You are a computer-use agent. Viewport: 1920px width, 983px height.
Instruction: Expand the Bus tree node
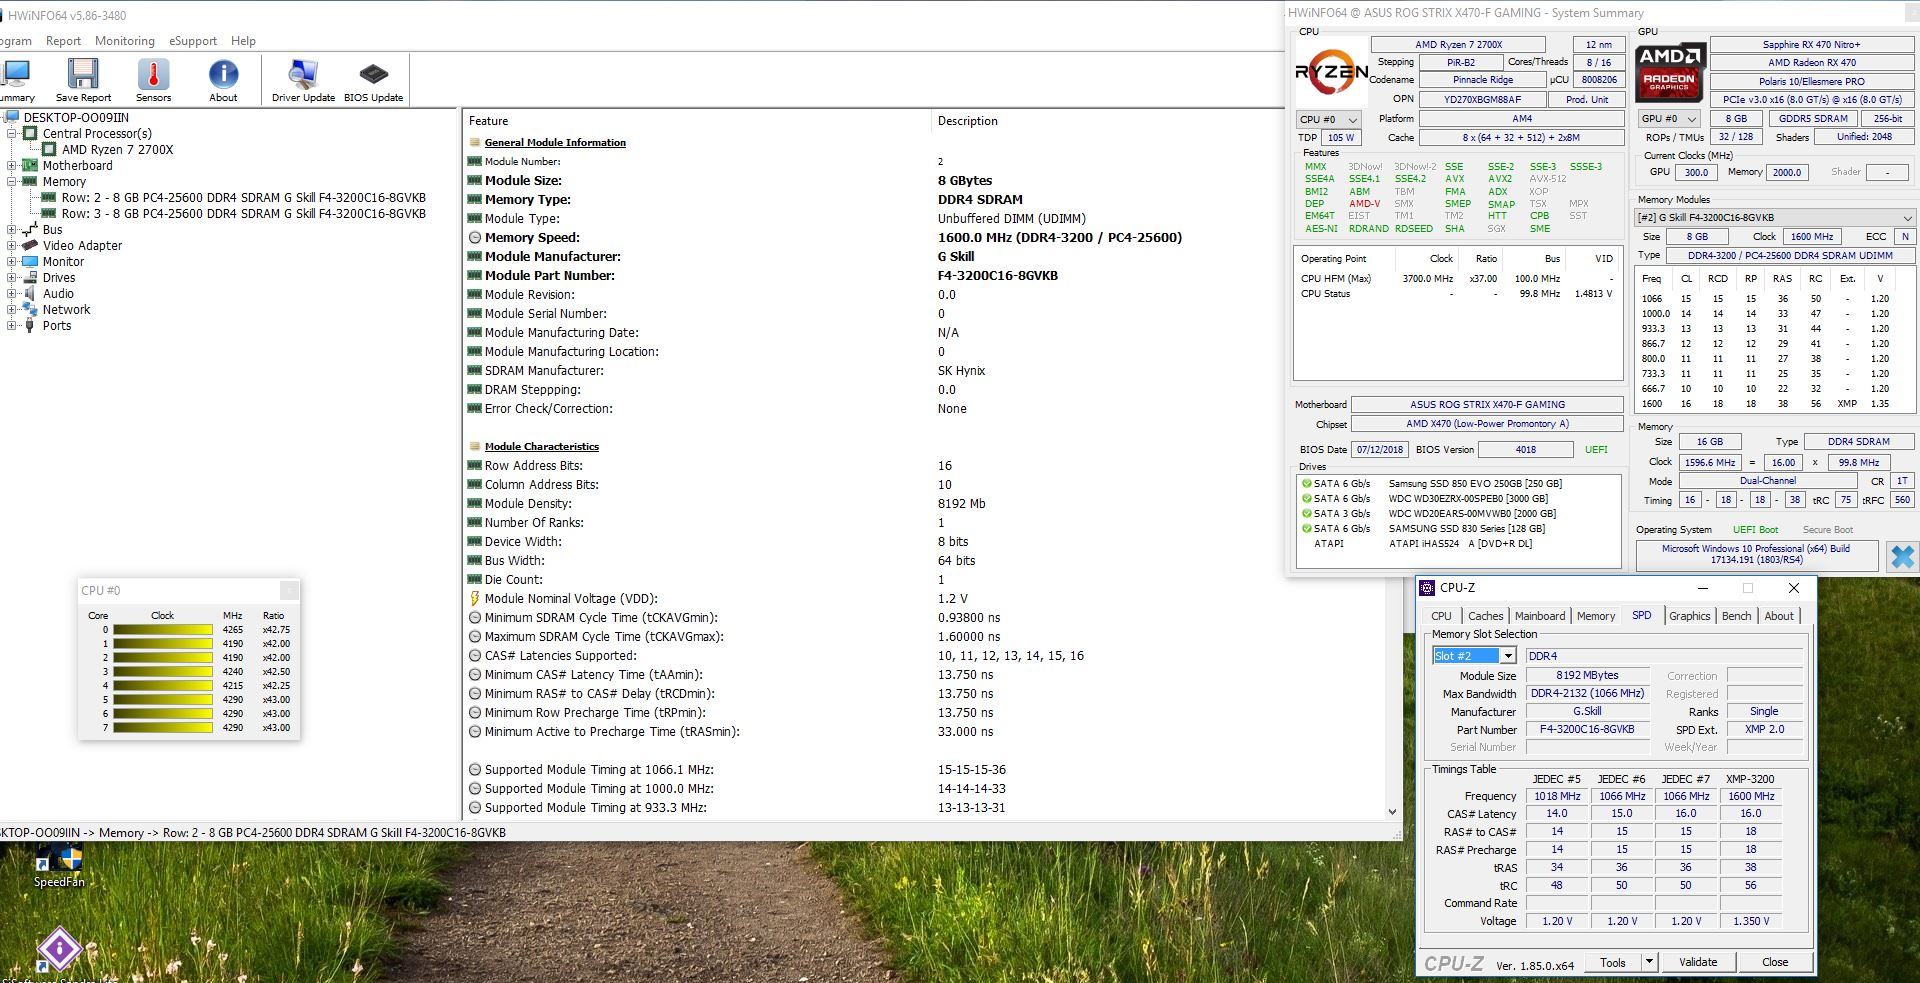click(12, 230)
